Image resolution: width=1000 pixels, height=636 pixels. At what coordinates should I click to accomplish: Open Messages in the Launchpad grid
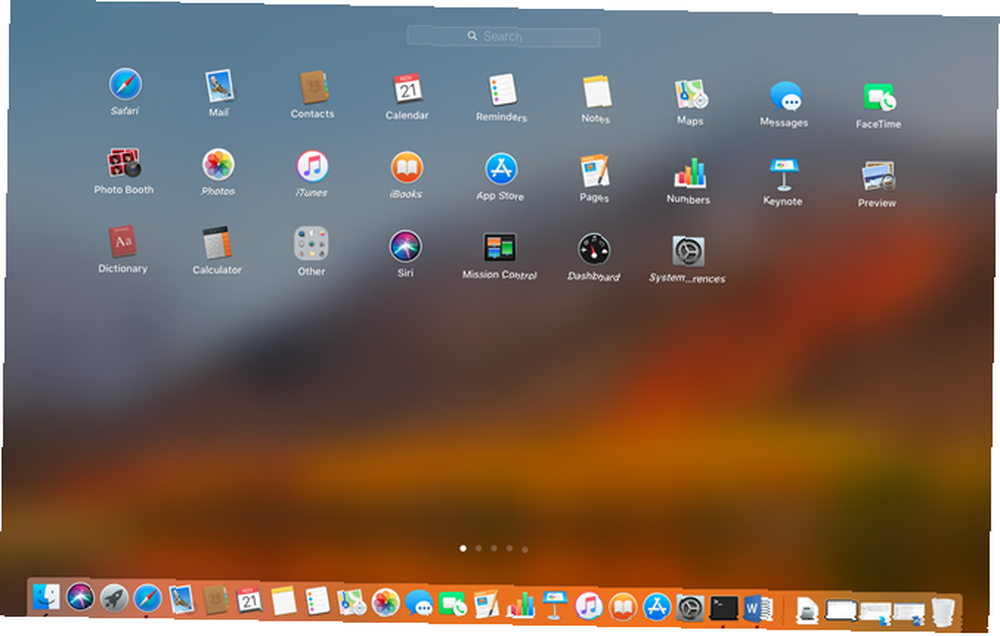click(x=785, y=96)
